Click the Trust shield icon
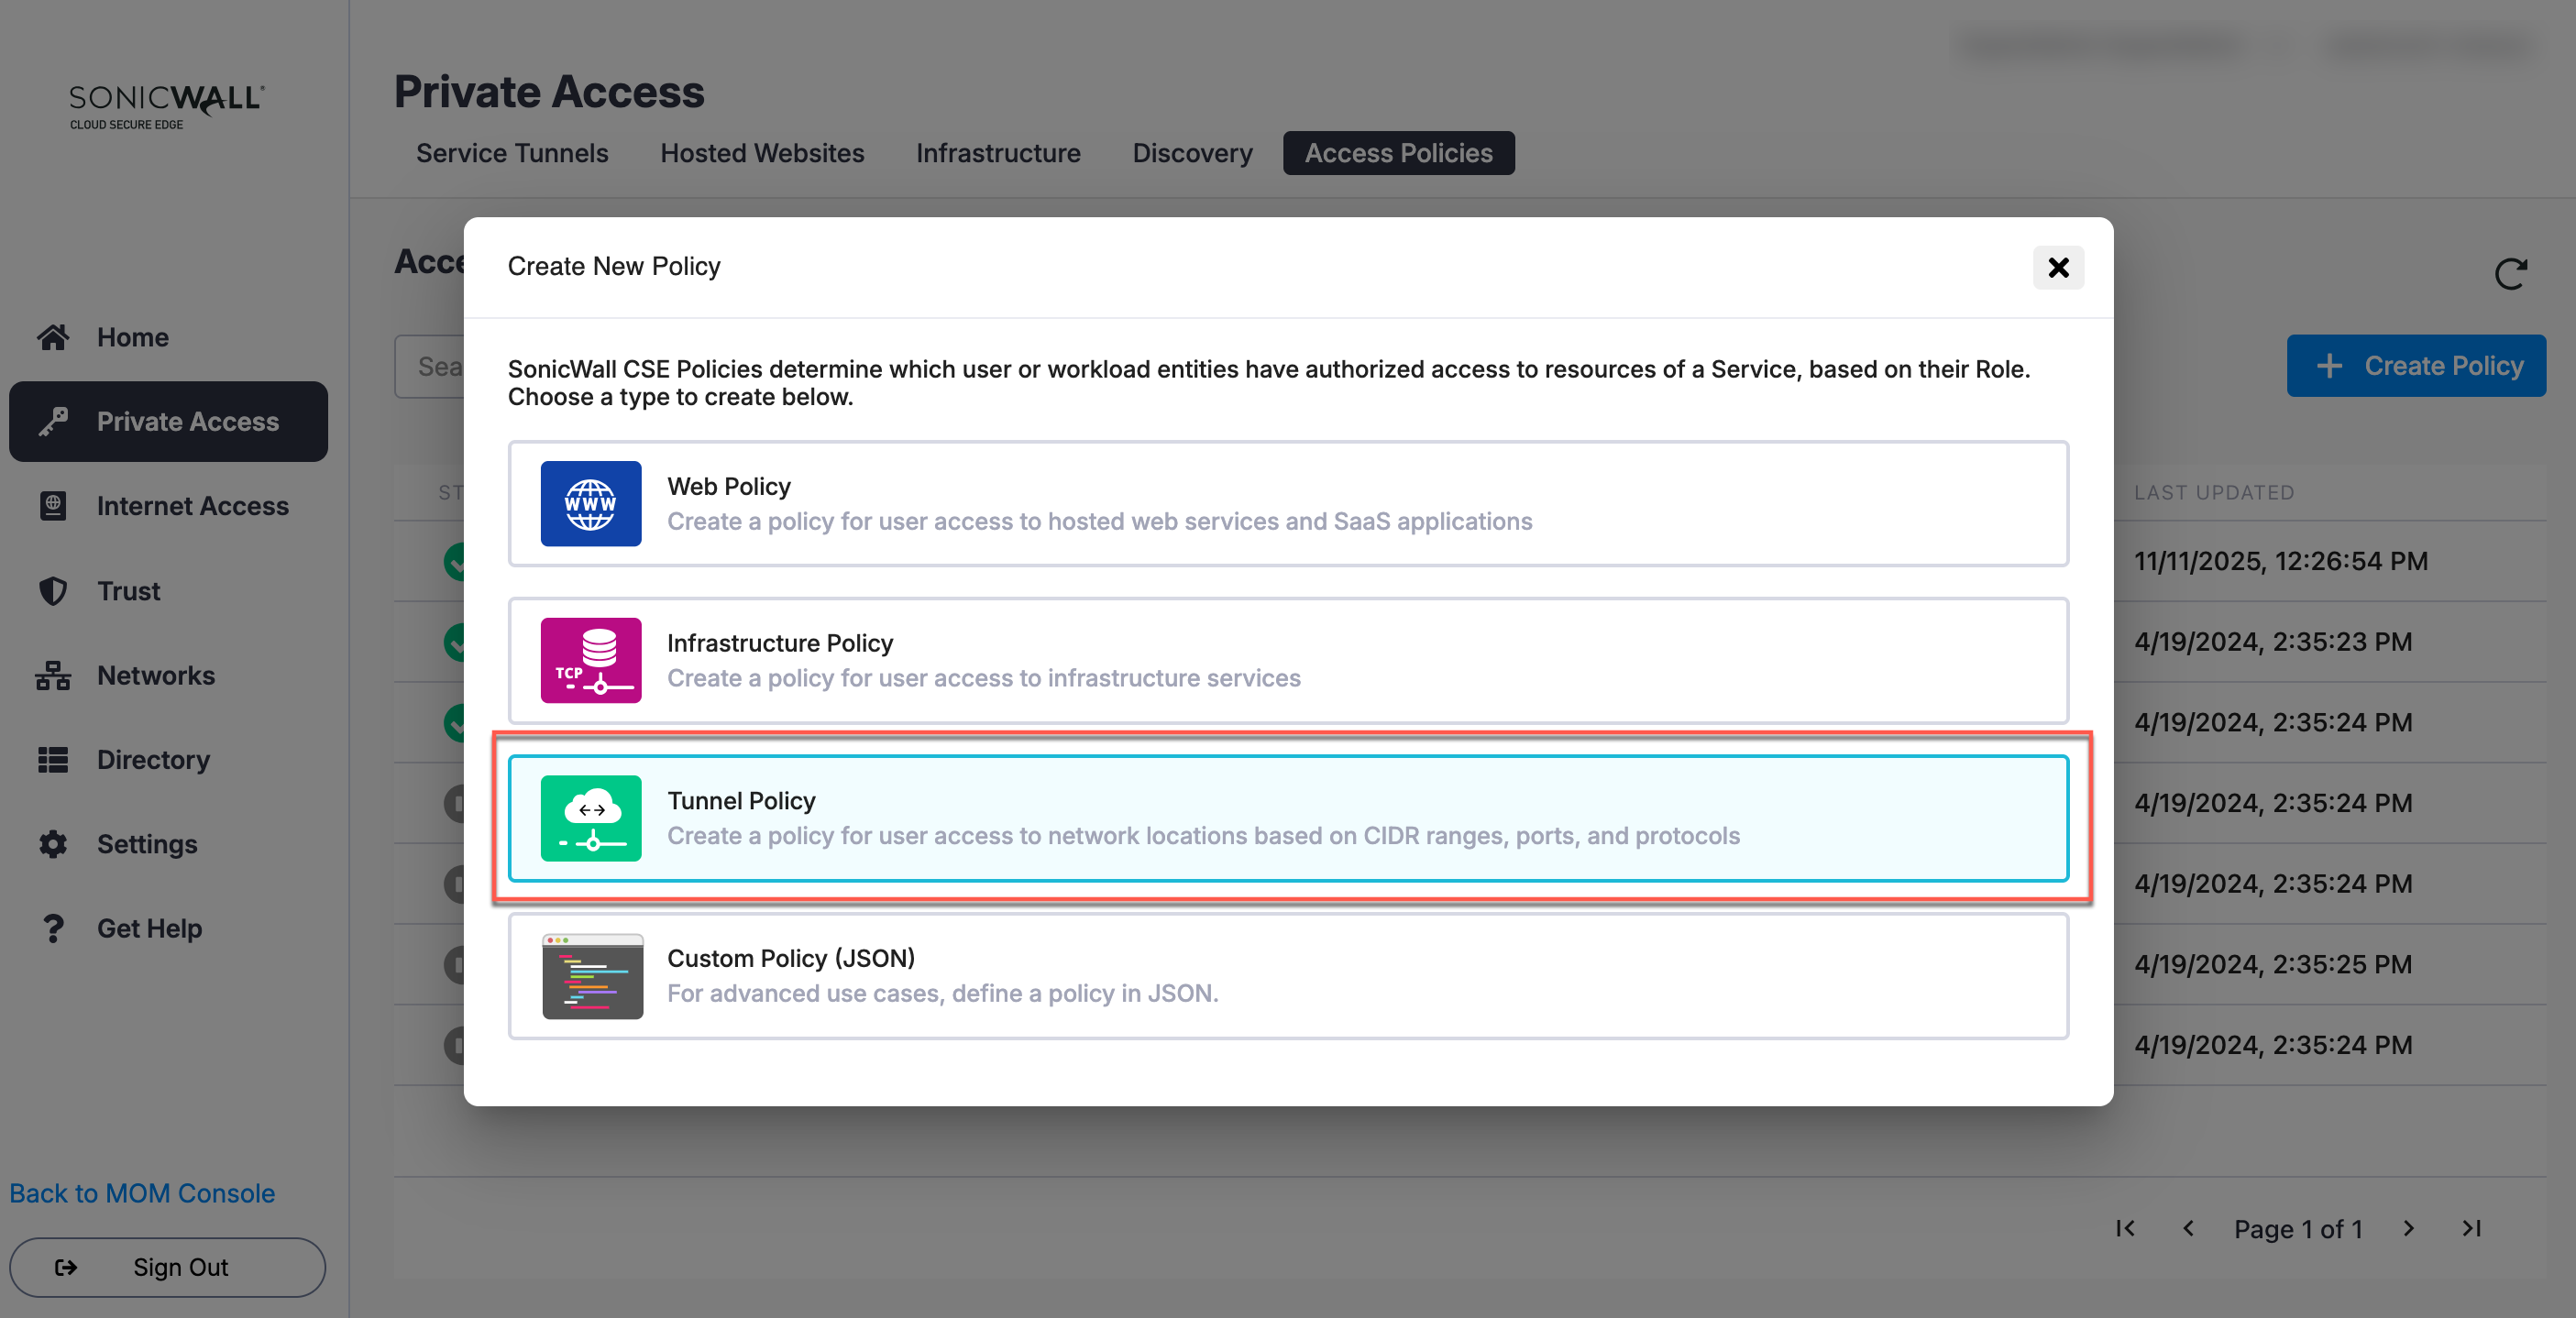The width and height of the screenshot is (2576, 1318). [53, 591]
